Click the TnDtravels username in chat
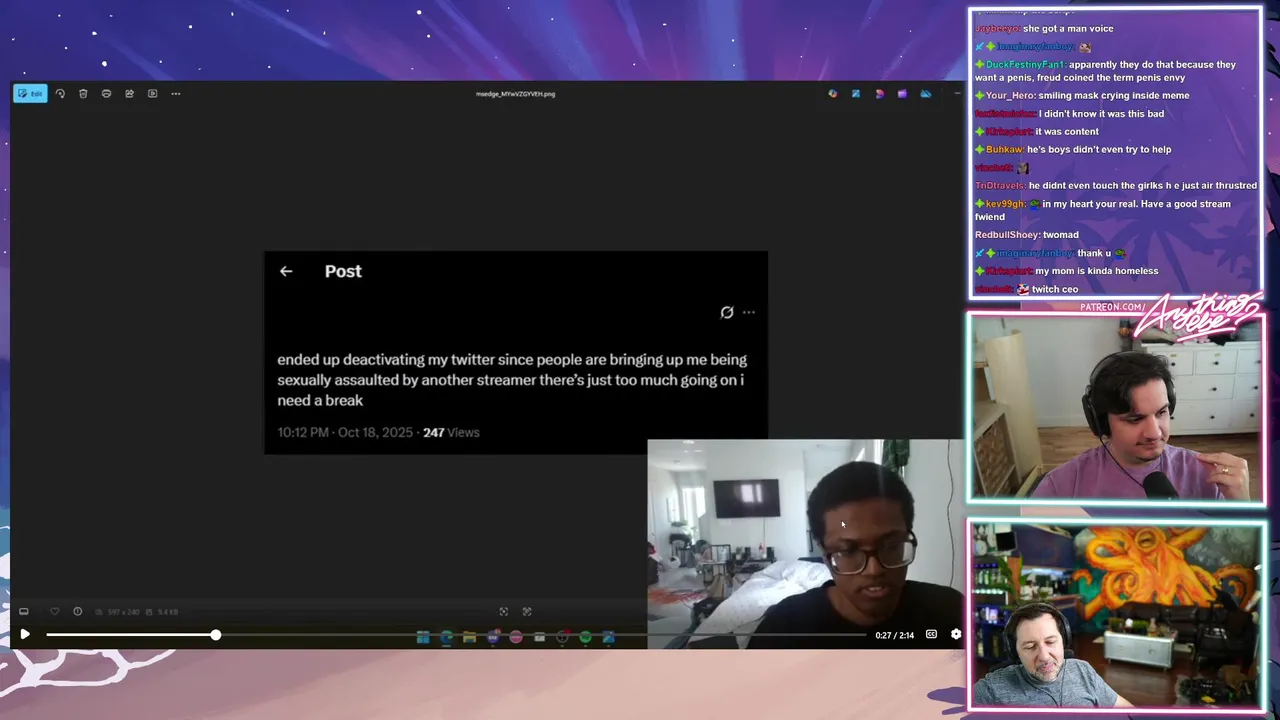Screen dimensions: 1280x720 [x=999, y=186]
